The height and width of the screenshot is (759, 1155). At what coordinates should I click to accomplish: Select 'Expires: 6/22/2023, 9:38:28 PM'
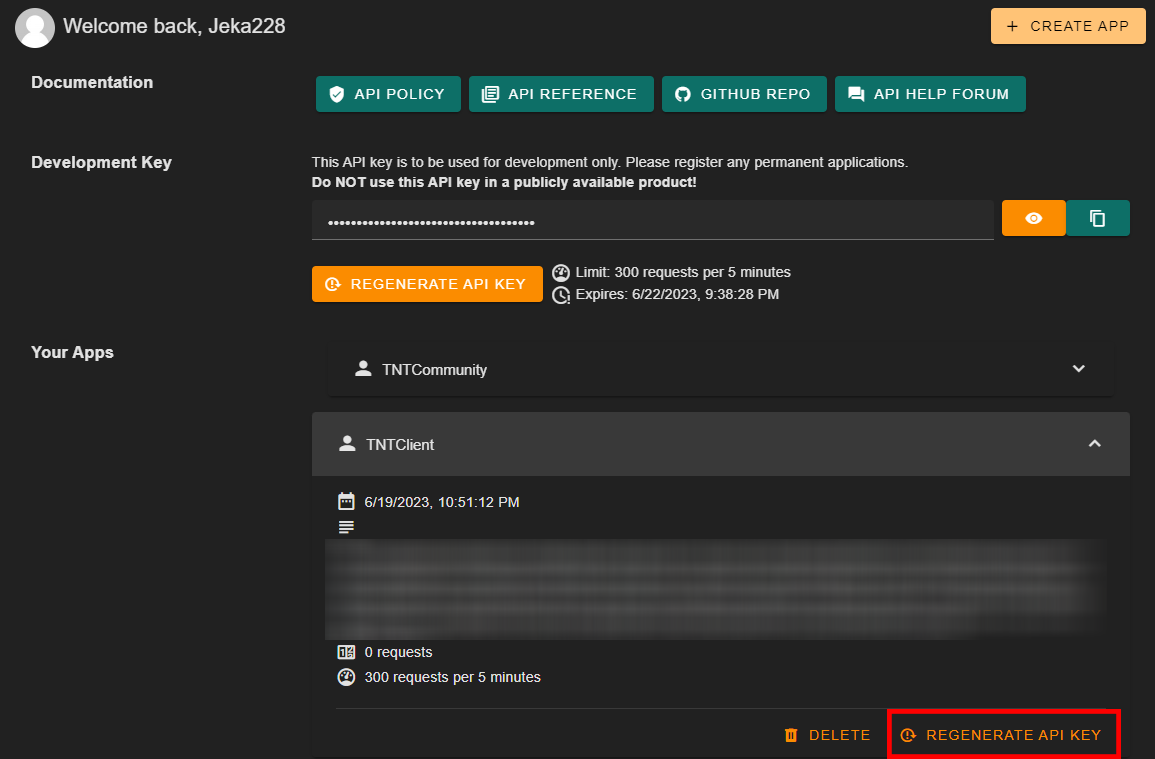[x=677, y=295]
